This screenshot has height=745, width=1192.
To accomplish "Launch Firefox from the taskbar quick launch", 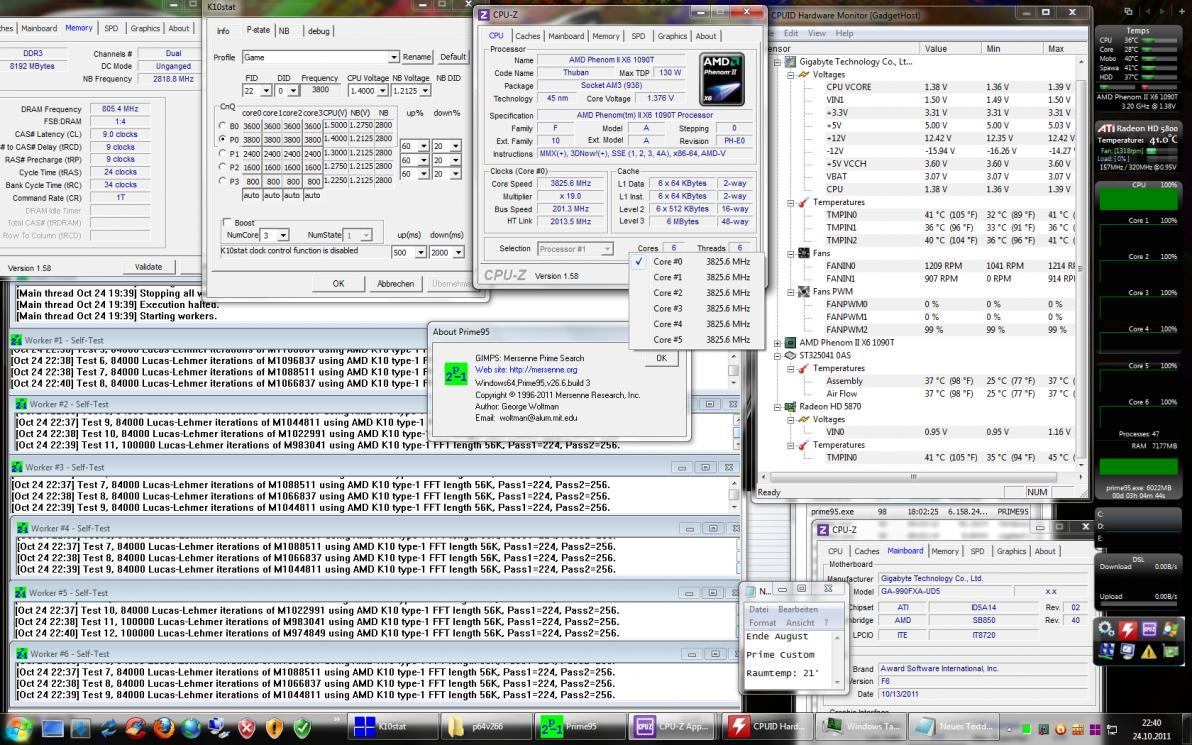I will (163, 728).
